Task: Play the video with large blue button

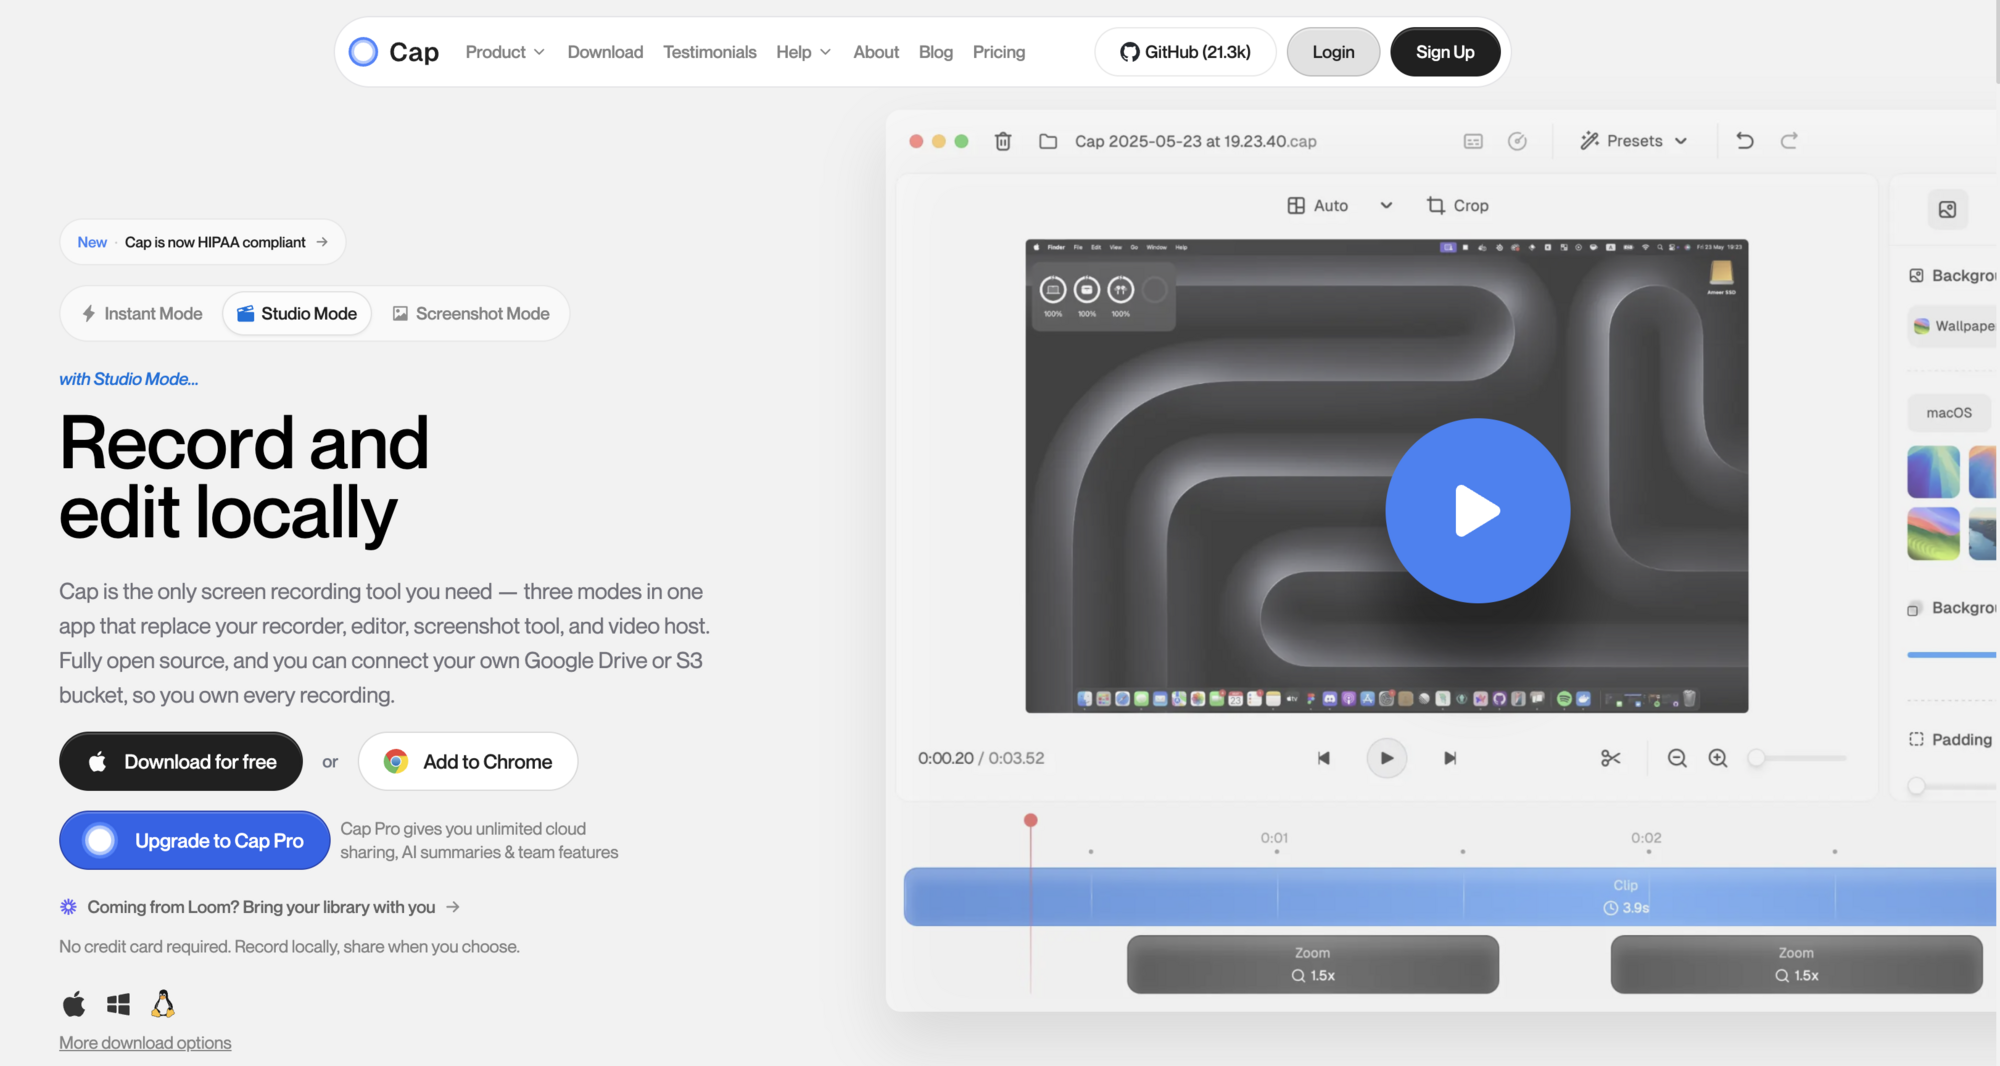Action: pyautogui.click(x=1477, y=511)
